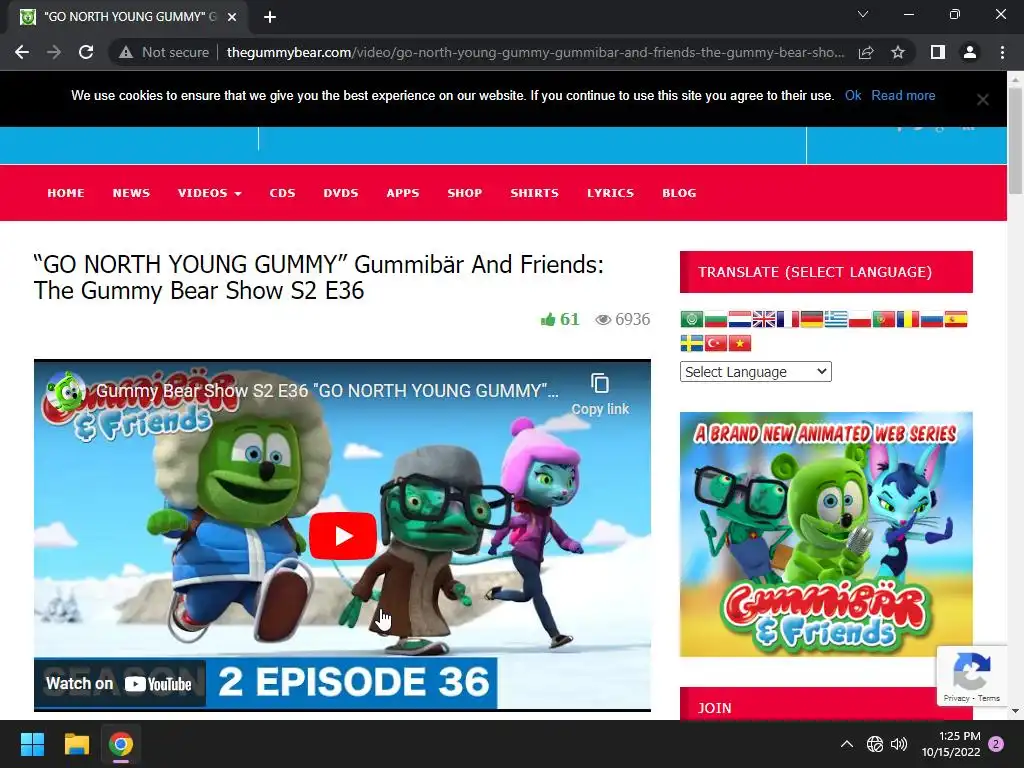Open the tab search chevron

[863, 14]
